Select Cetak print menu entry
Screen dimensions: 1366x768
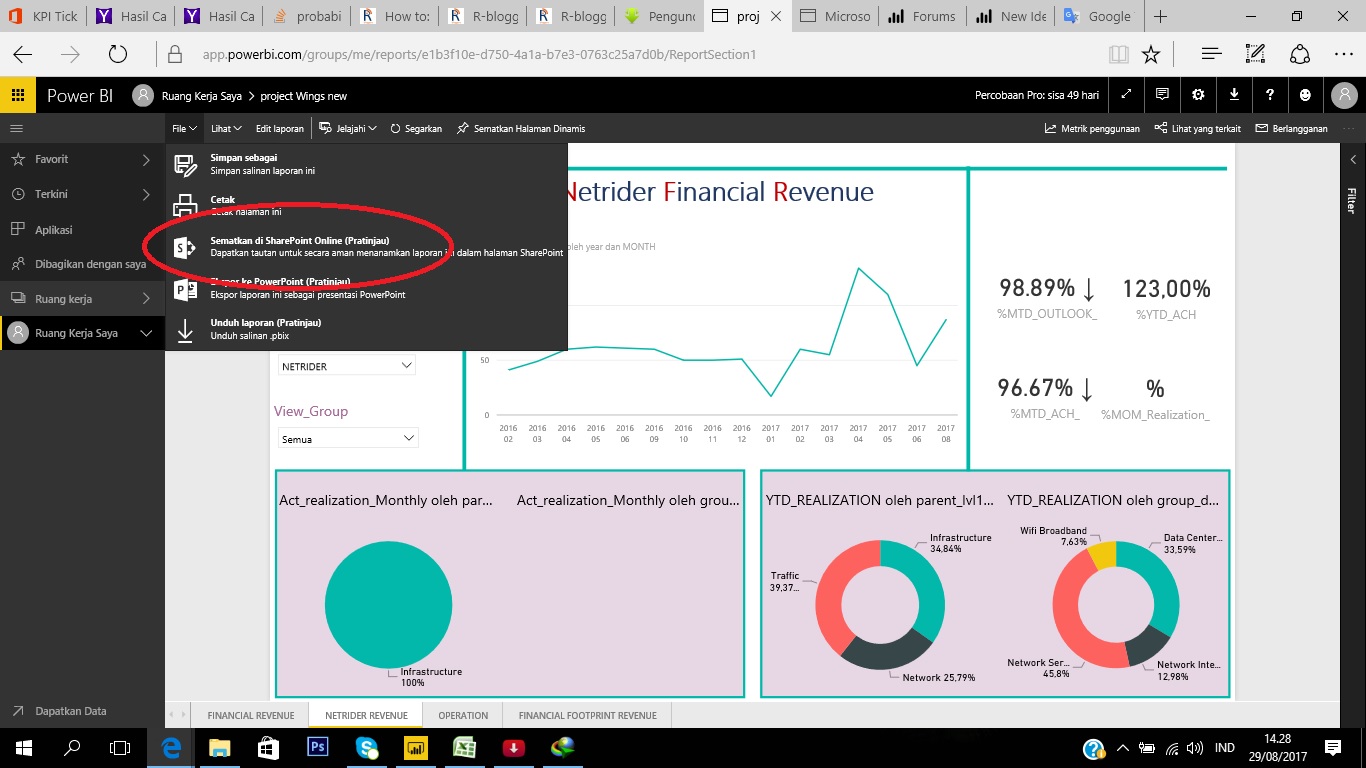pyautogui.click(x=366, y=205)
